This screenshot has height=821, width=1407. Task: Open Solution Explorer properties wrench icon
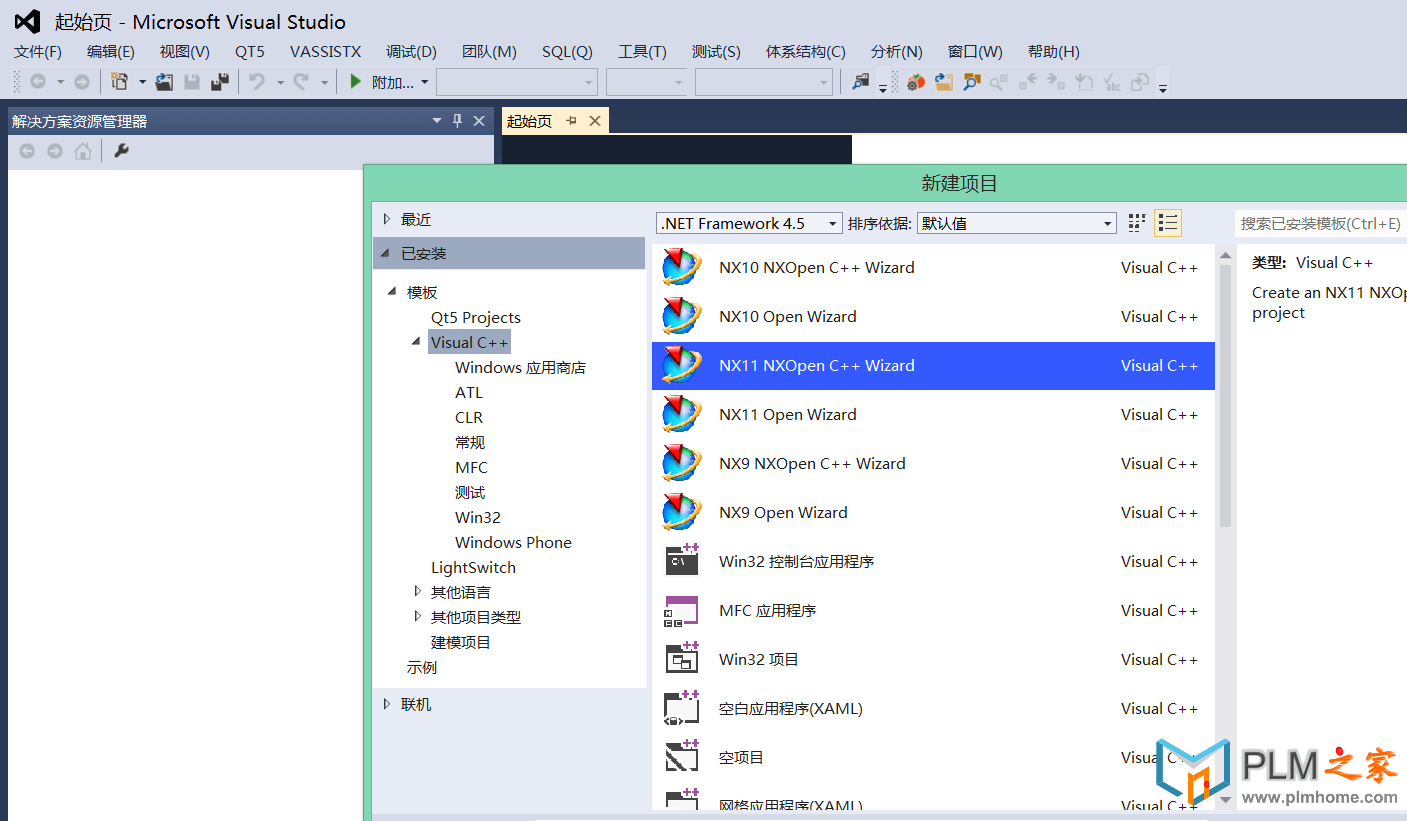(121, 151)
